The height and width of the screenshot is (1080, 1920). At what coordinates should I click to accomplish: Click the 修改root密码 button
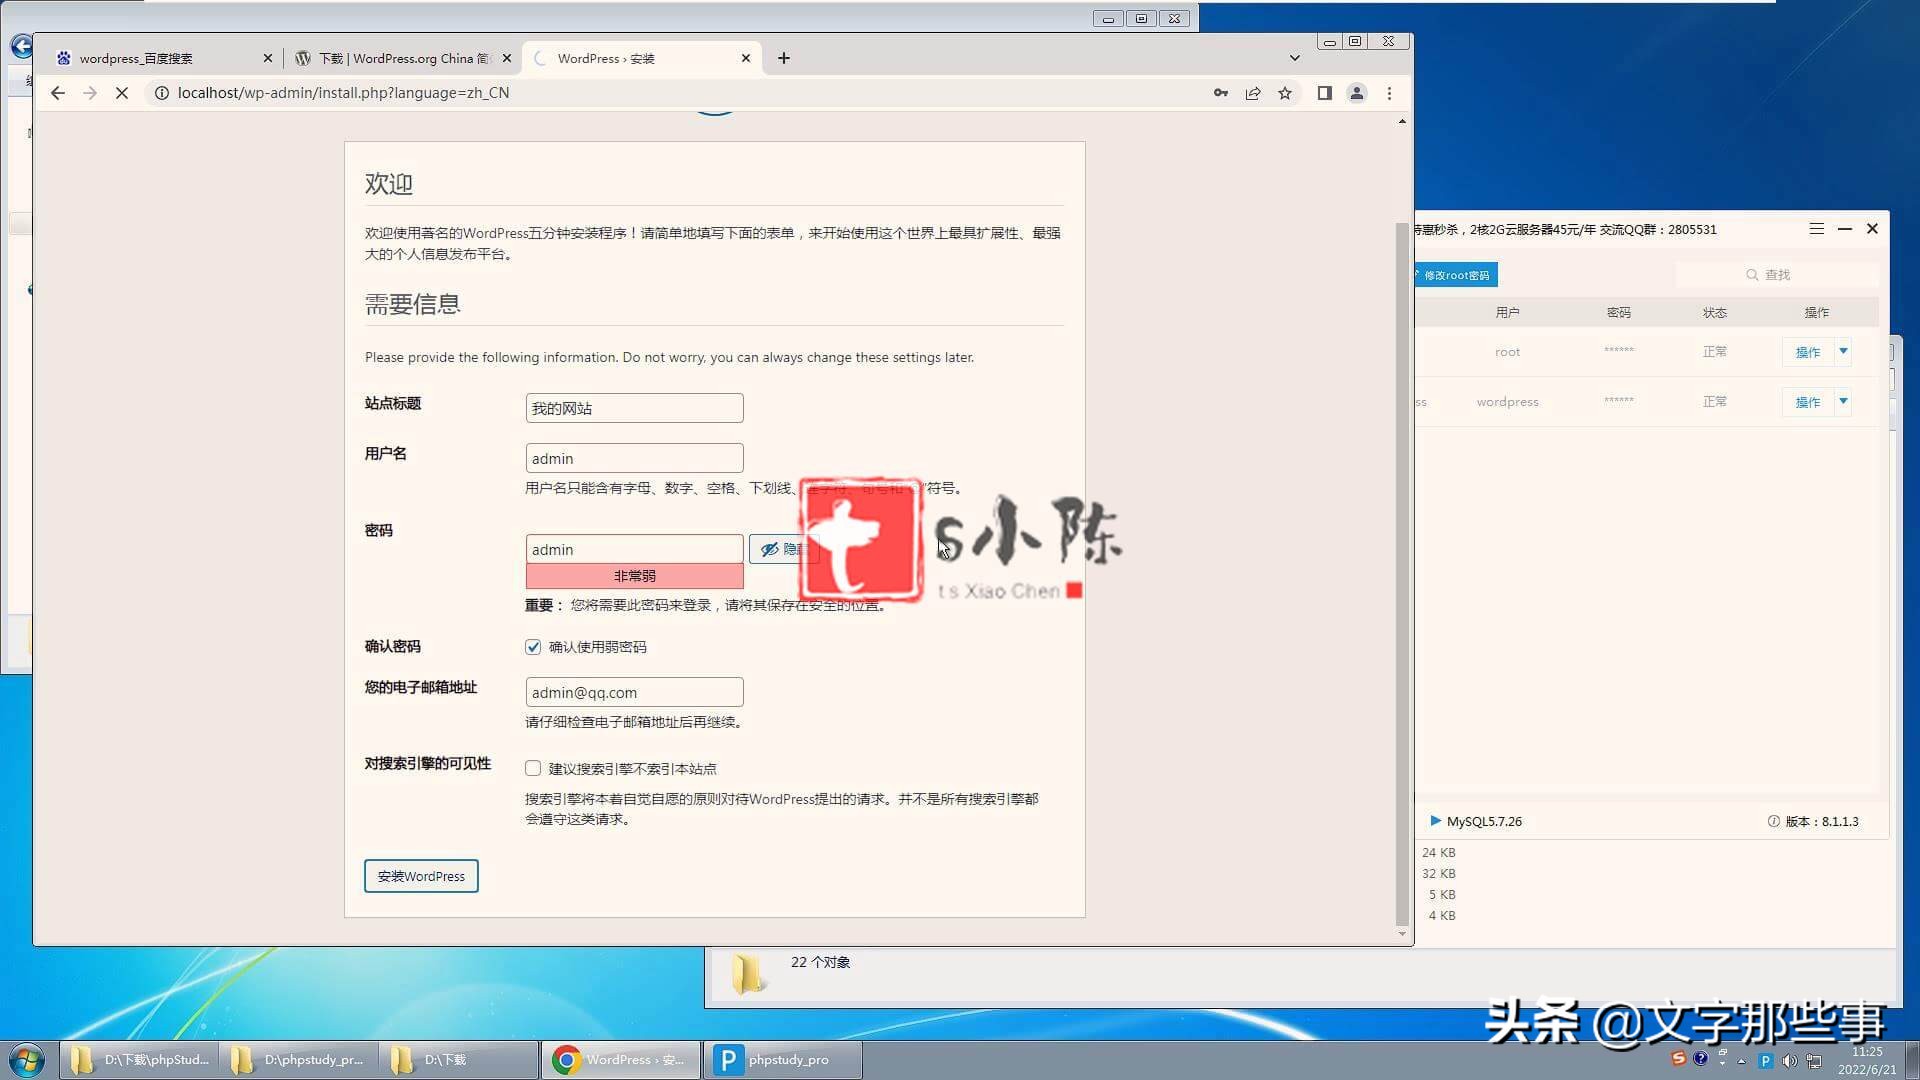[1456, 274]
